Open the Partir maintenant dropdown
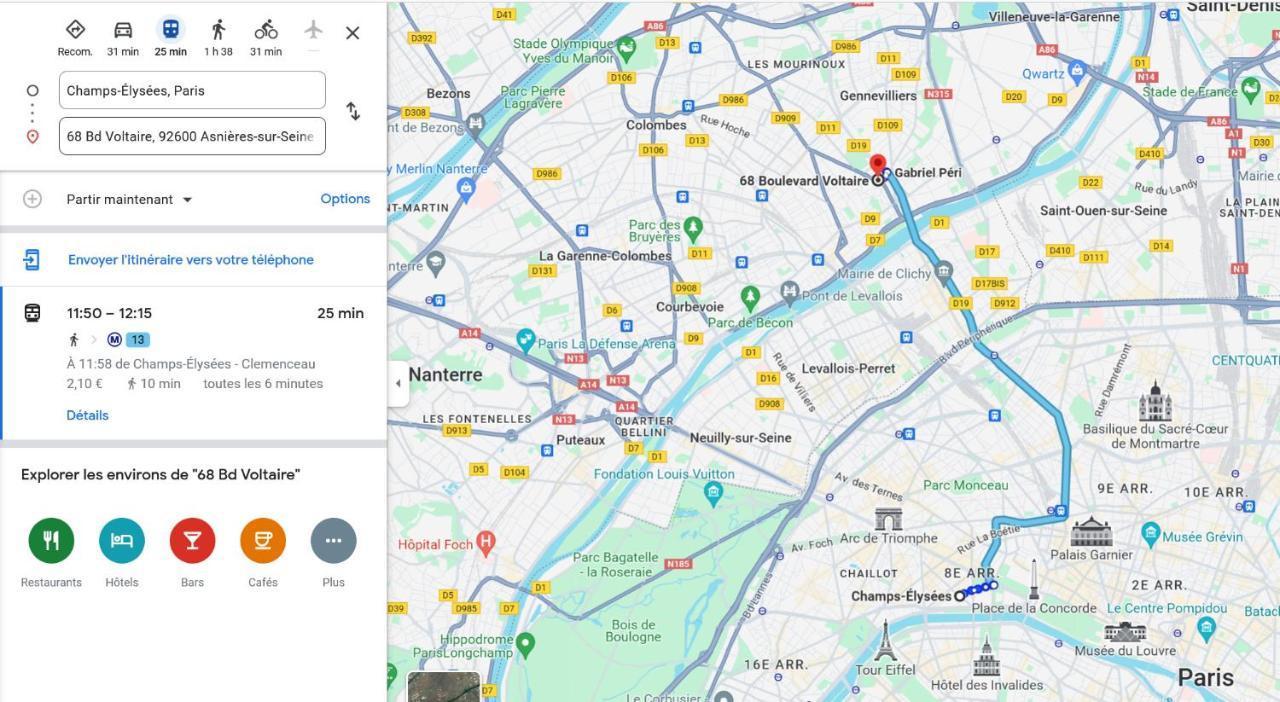The height and width of the screenshot is (702, 1280). pos(129,199)
